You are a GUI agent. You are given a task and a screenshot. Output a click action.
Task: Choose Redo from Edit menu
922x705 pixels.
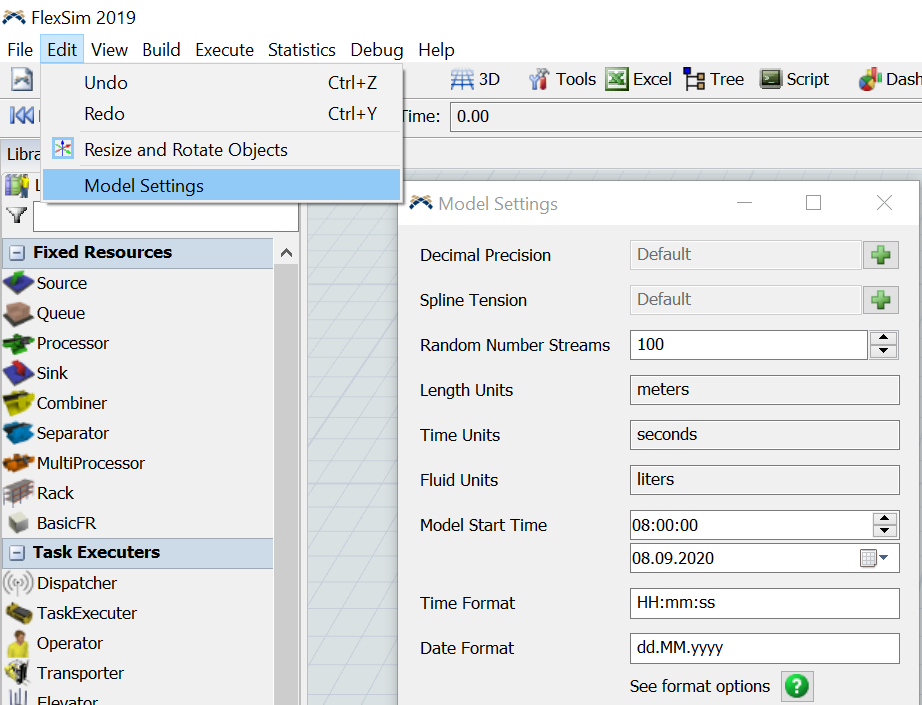click(x=222, y=113)
